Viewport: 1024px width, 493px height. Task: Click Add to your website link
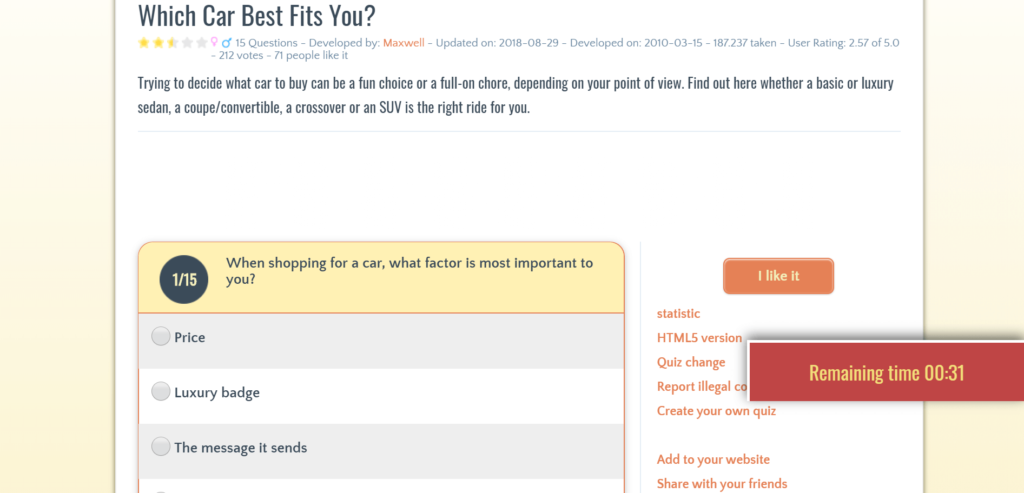(x=713, y=460)
